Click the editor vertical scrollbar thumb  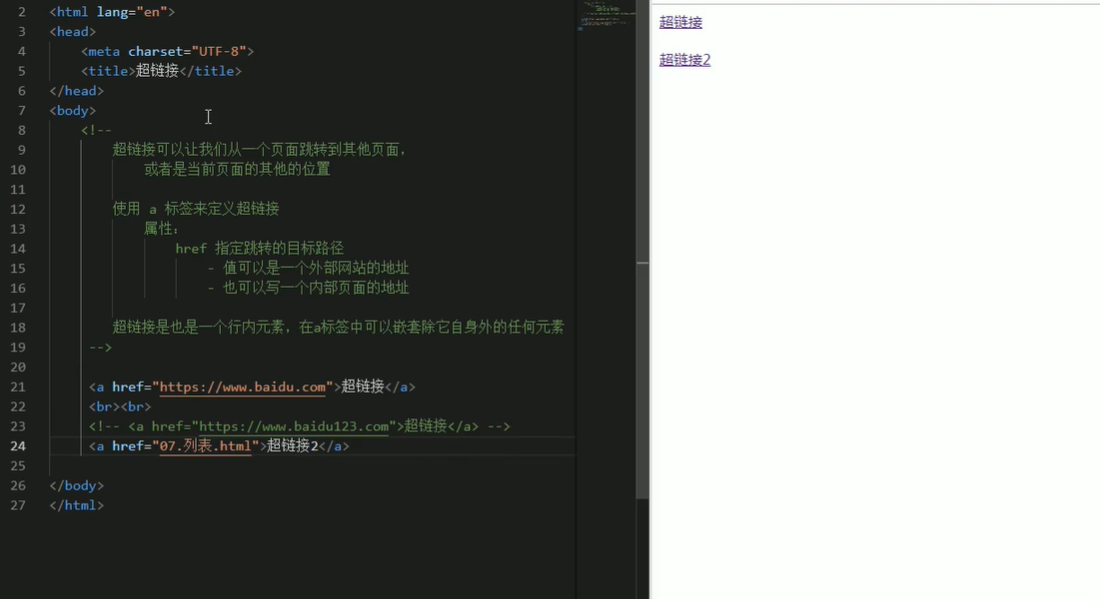tap(642, 249)
